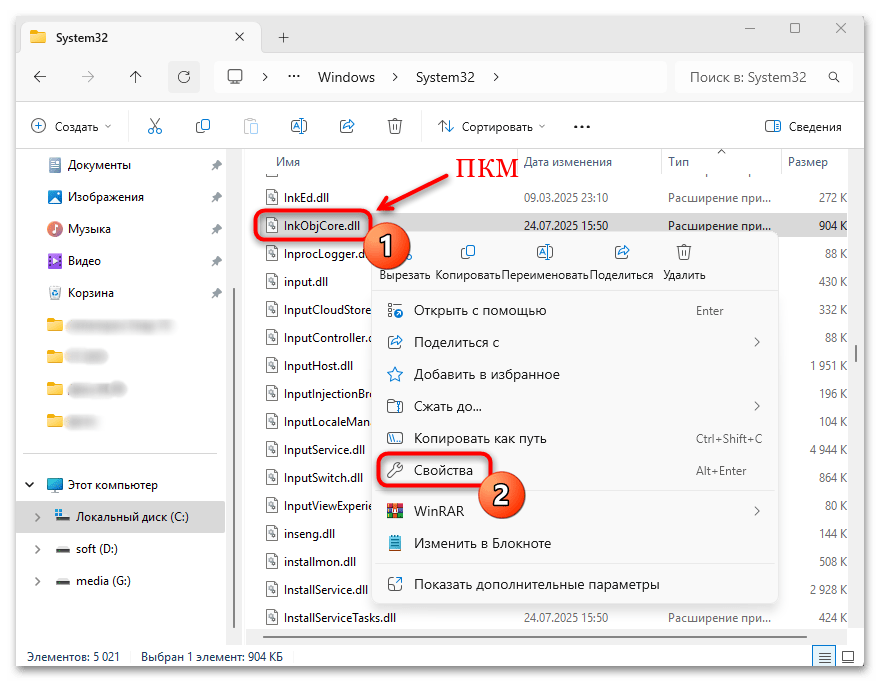Click the search box Поиск в: System32
This screenshot has width=880, height=682.
pyautogui.click(x=765, y=77)
